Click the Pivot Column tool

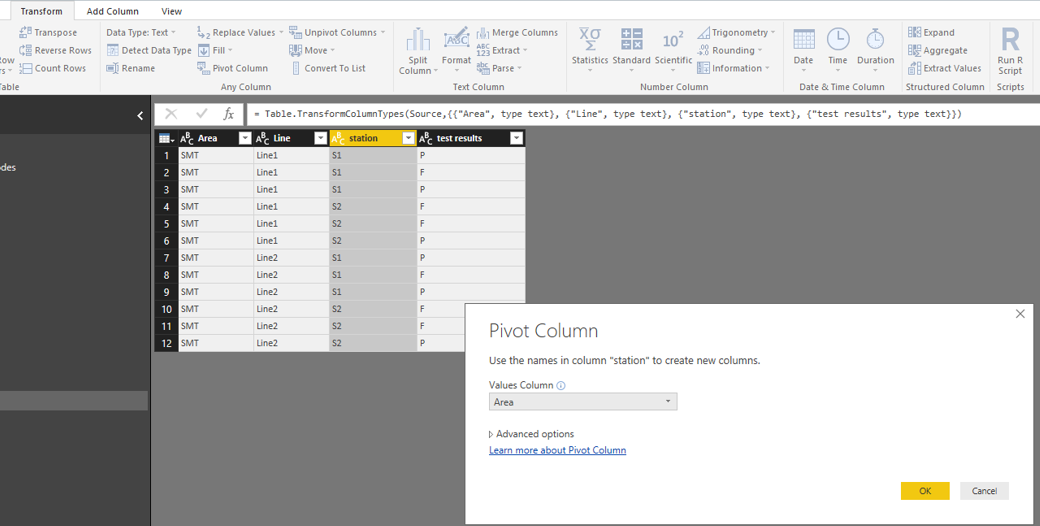click(x=232, y=68)
